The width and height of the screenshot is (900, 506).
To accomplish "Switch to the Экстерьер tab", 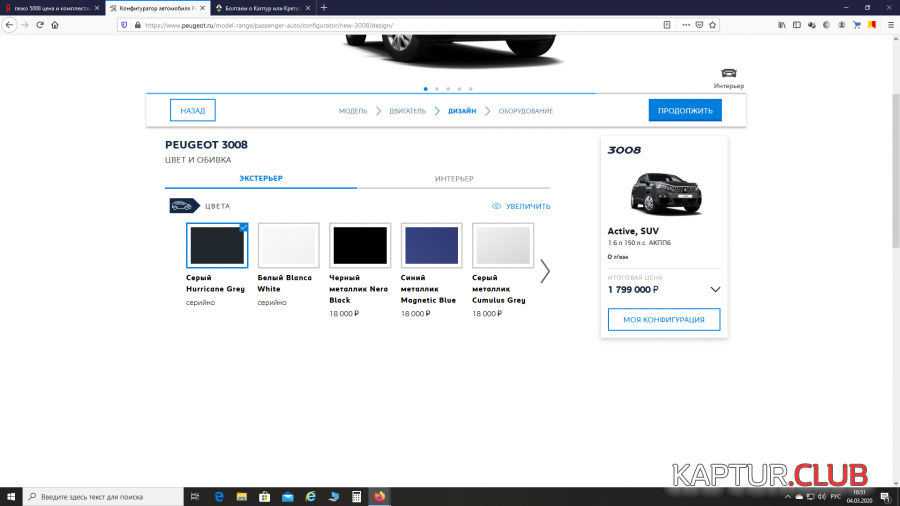I will (x=261, y=178).
